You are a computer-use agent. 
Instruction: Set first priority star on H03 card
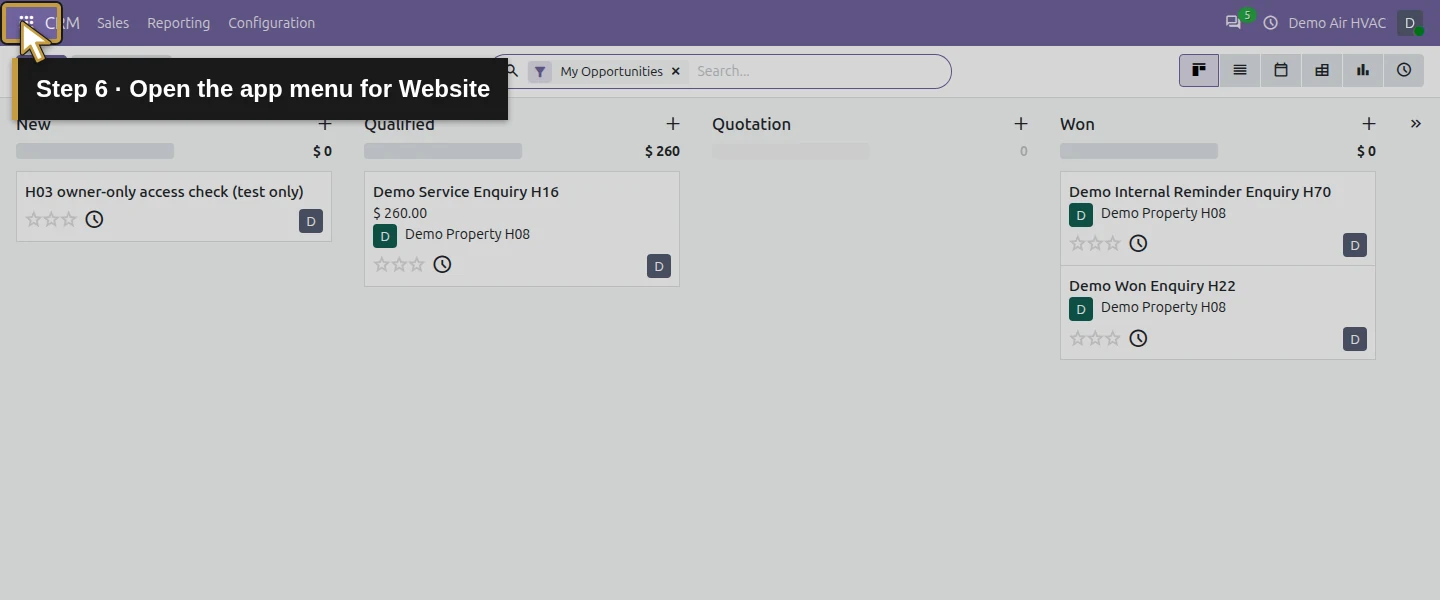33,219
